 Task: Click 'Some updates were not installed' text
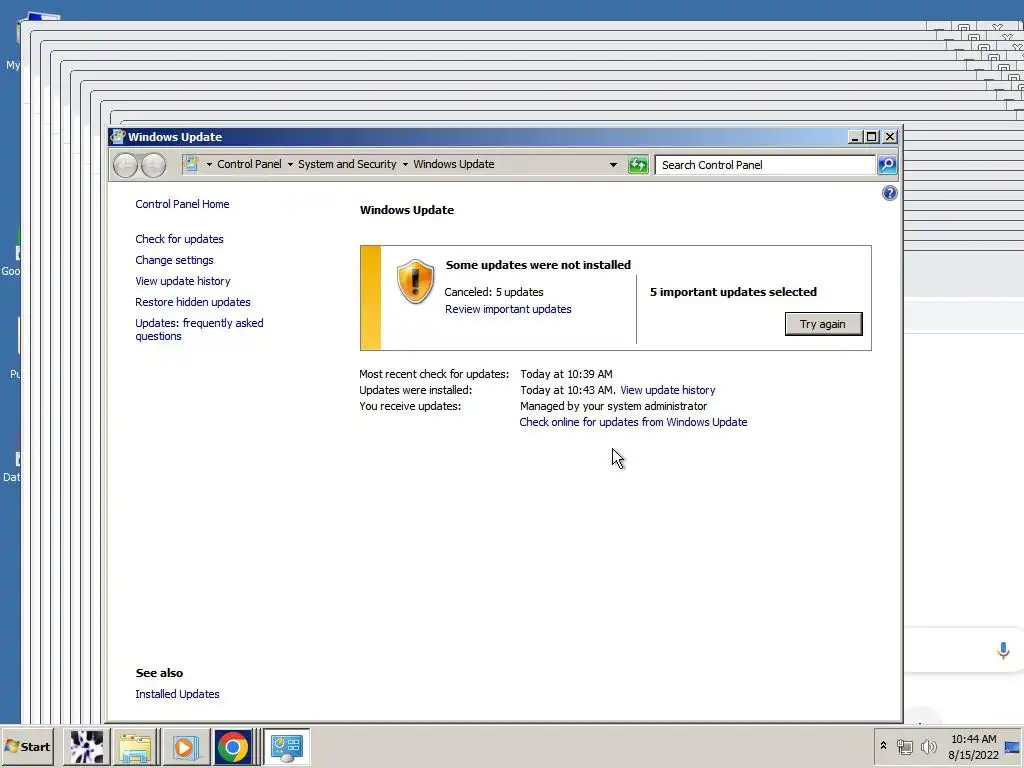(538, 264)
